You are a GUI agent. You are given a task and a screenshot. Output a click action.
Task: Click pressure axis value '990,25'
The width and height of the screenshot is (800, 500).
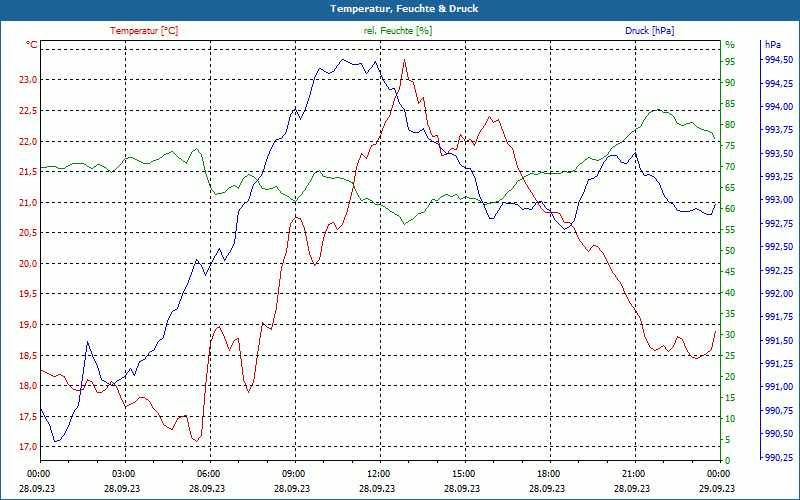[x=779, y=457]
